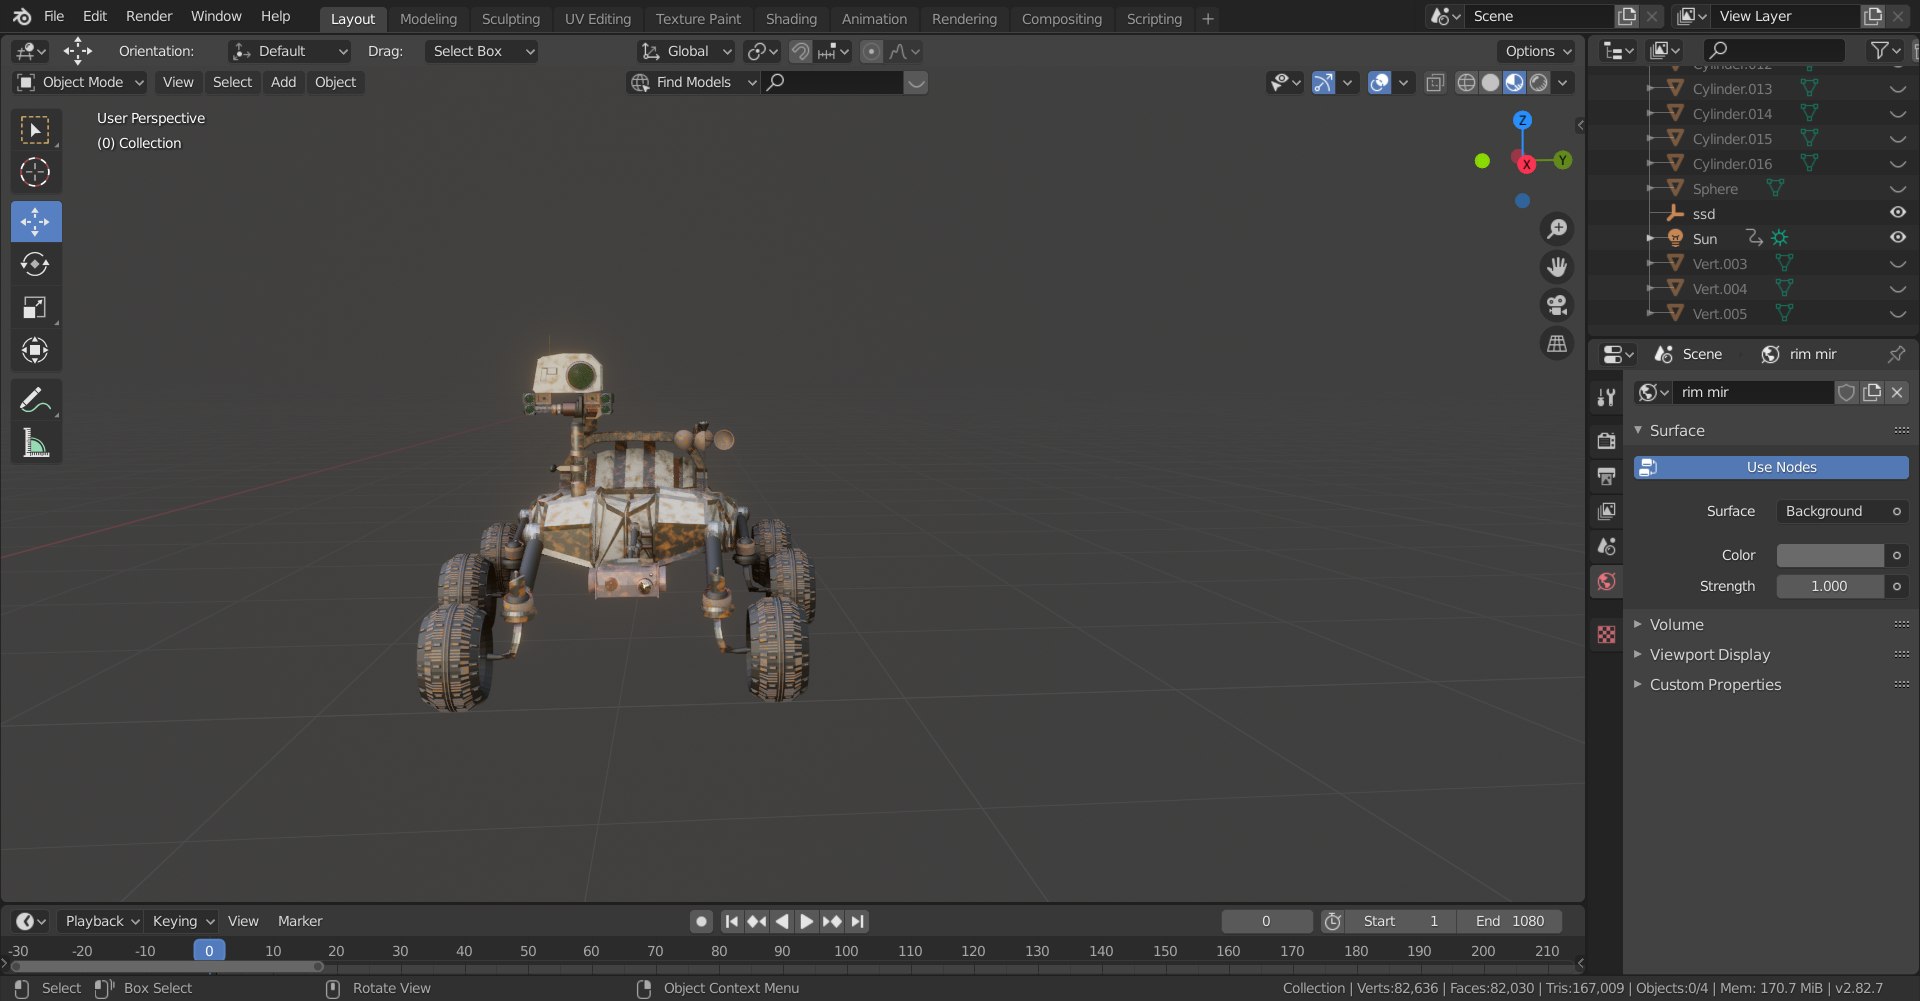Select the Annotate tool

pos(36,400)
